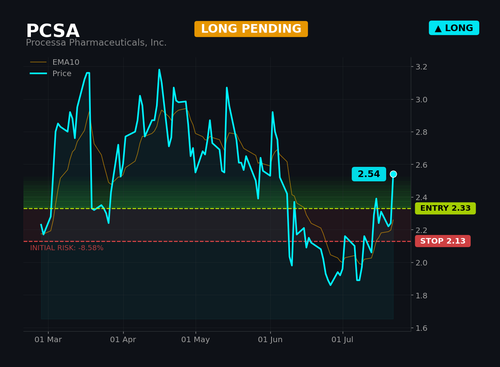500x367 pixels.
Task: Click the STOP 2.13 label
Action: tap(443, 241)
